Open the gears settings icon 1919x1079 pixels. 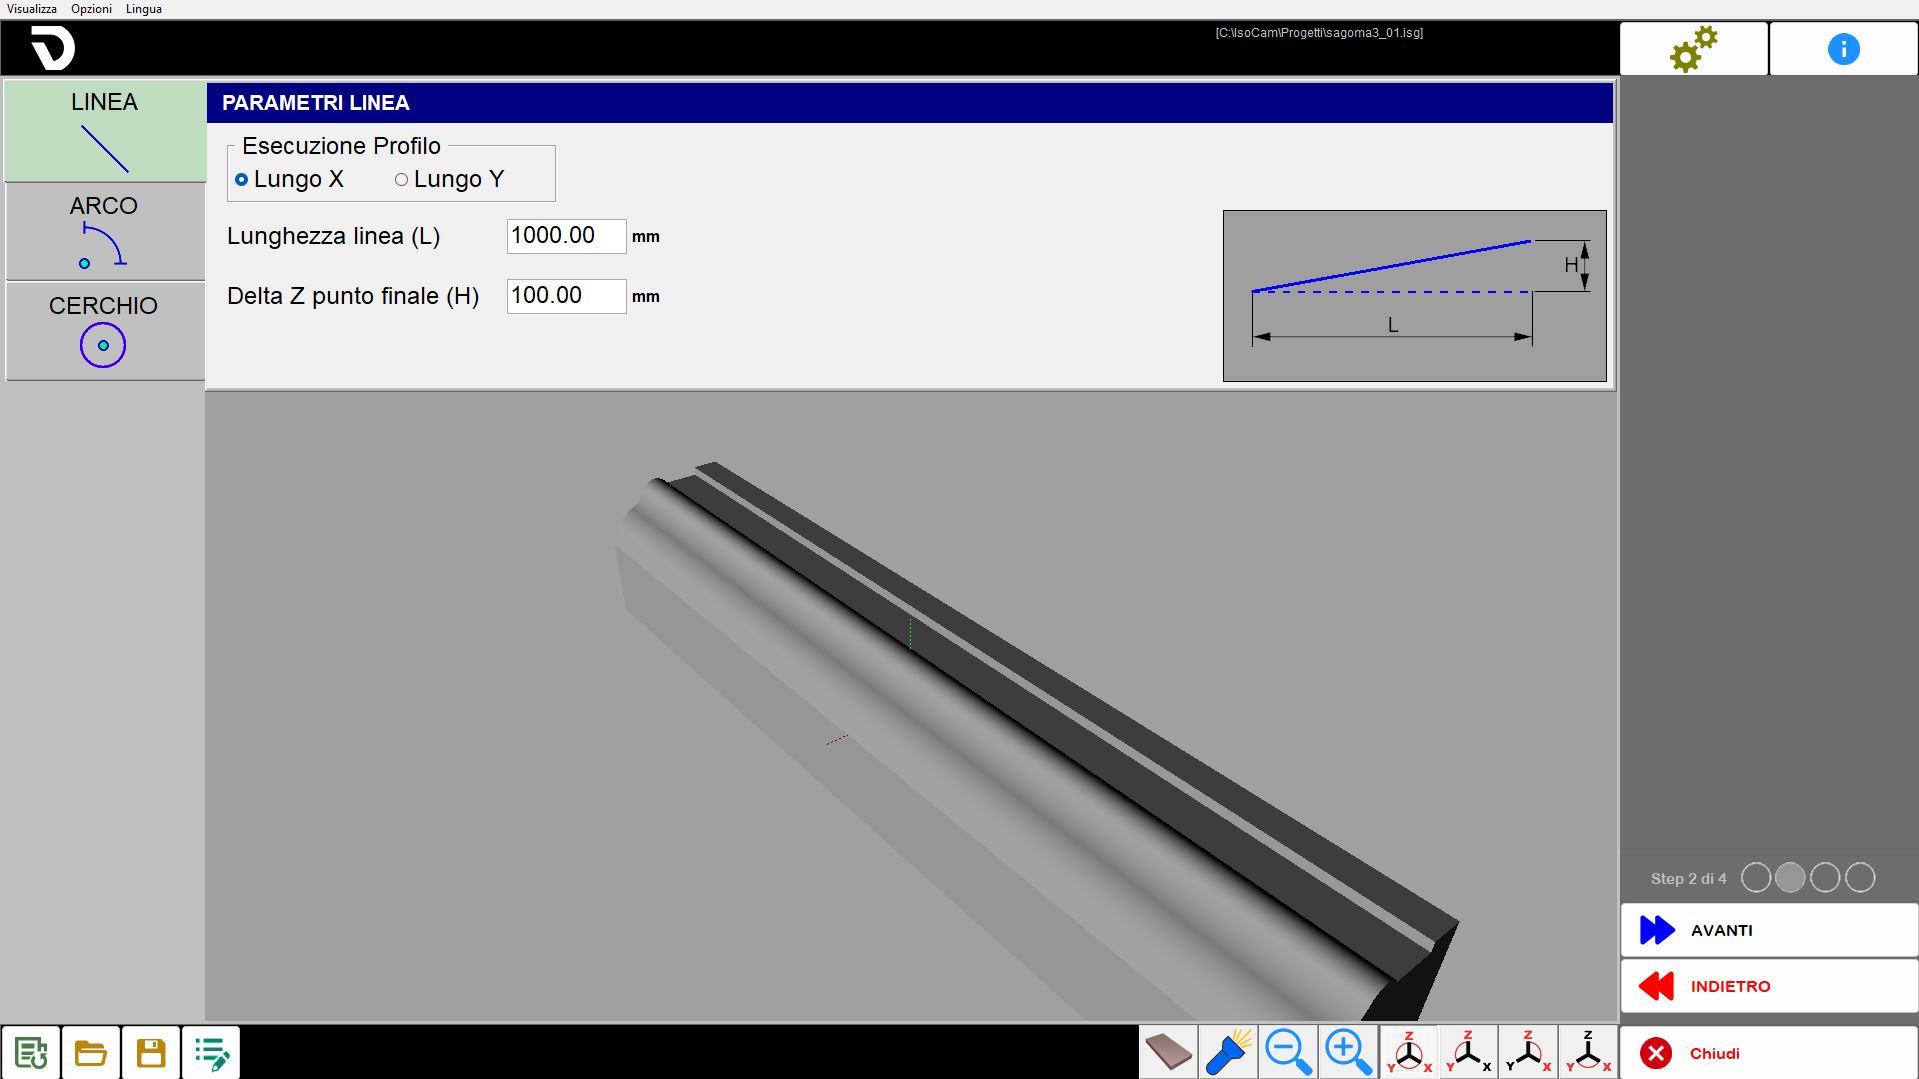coord(1693,49)
